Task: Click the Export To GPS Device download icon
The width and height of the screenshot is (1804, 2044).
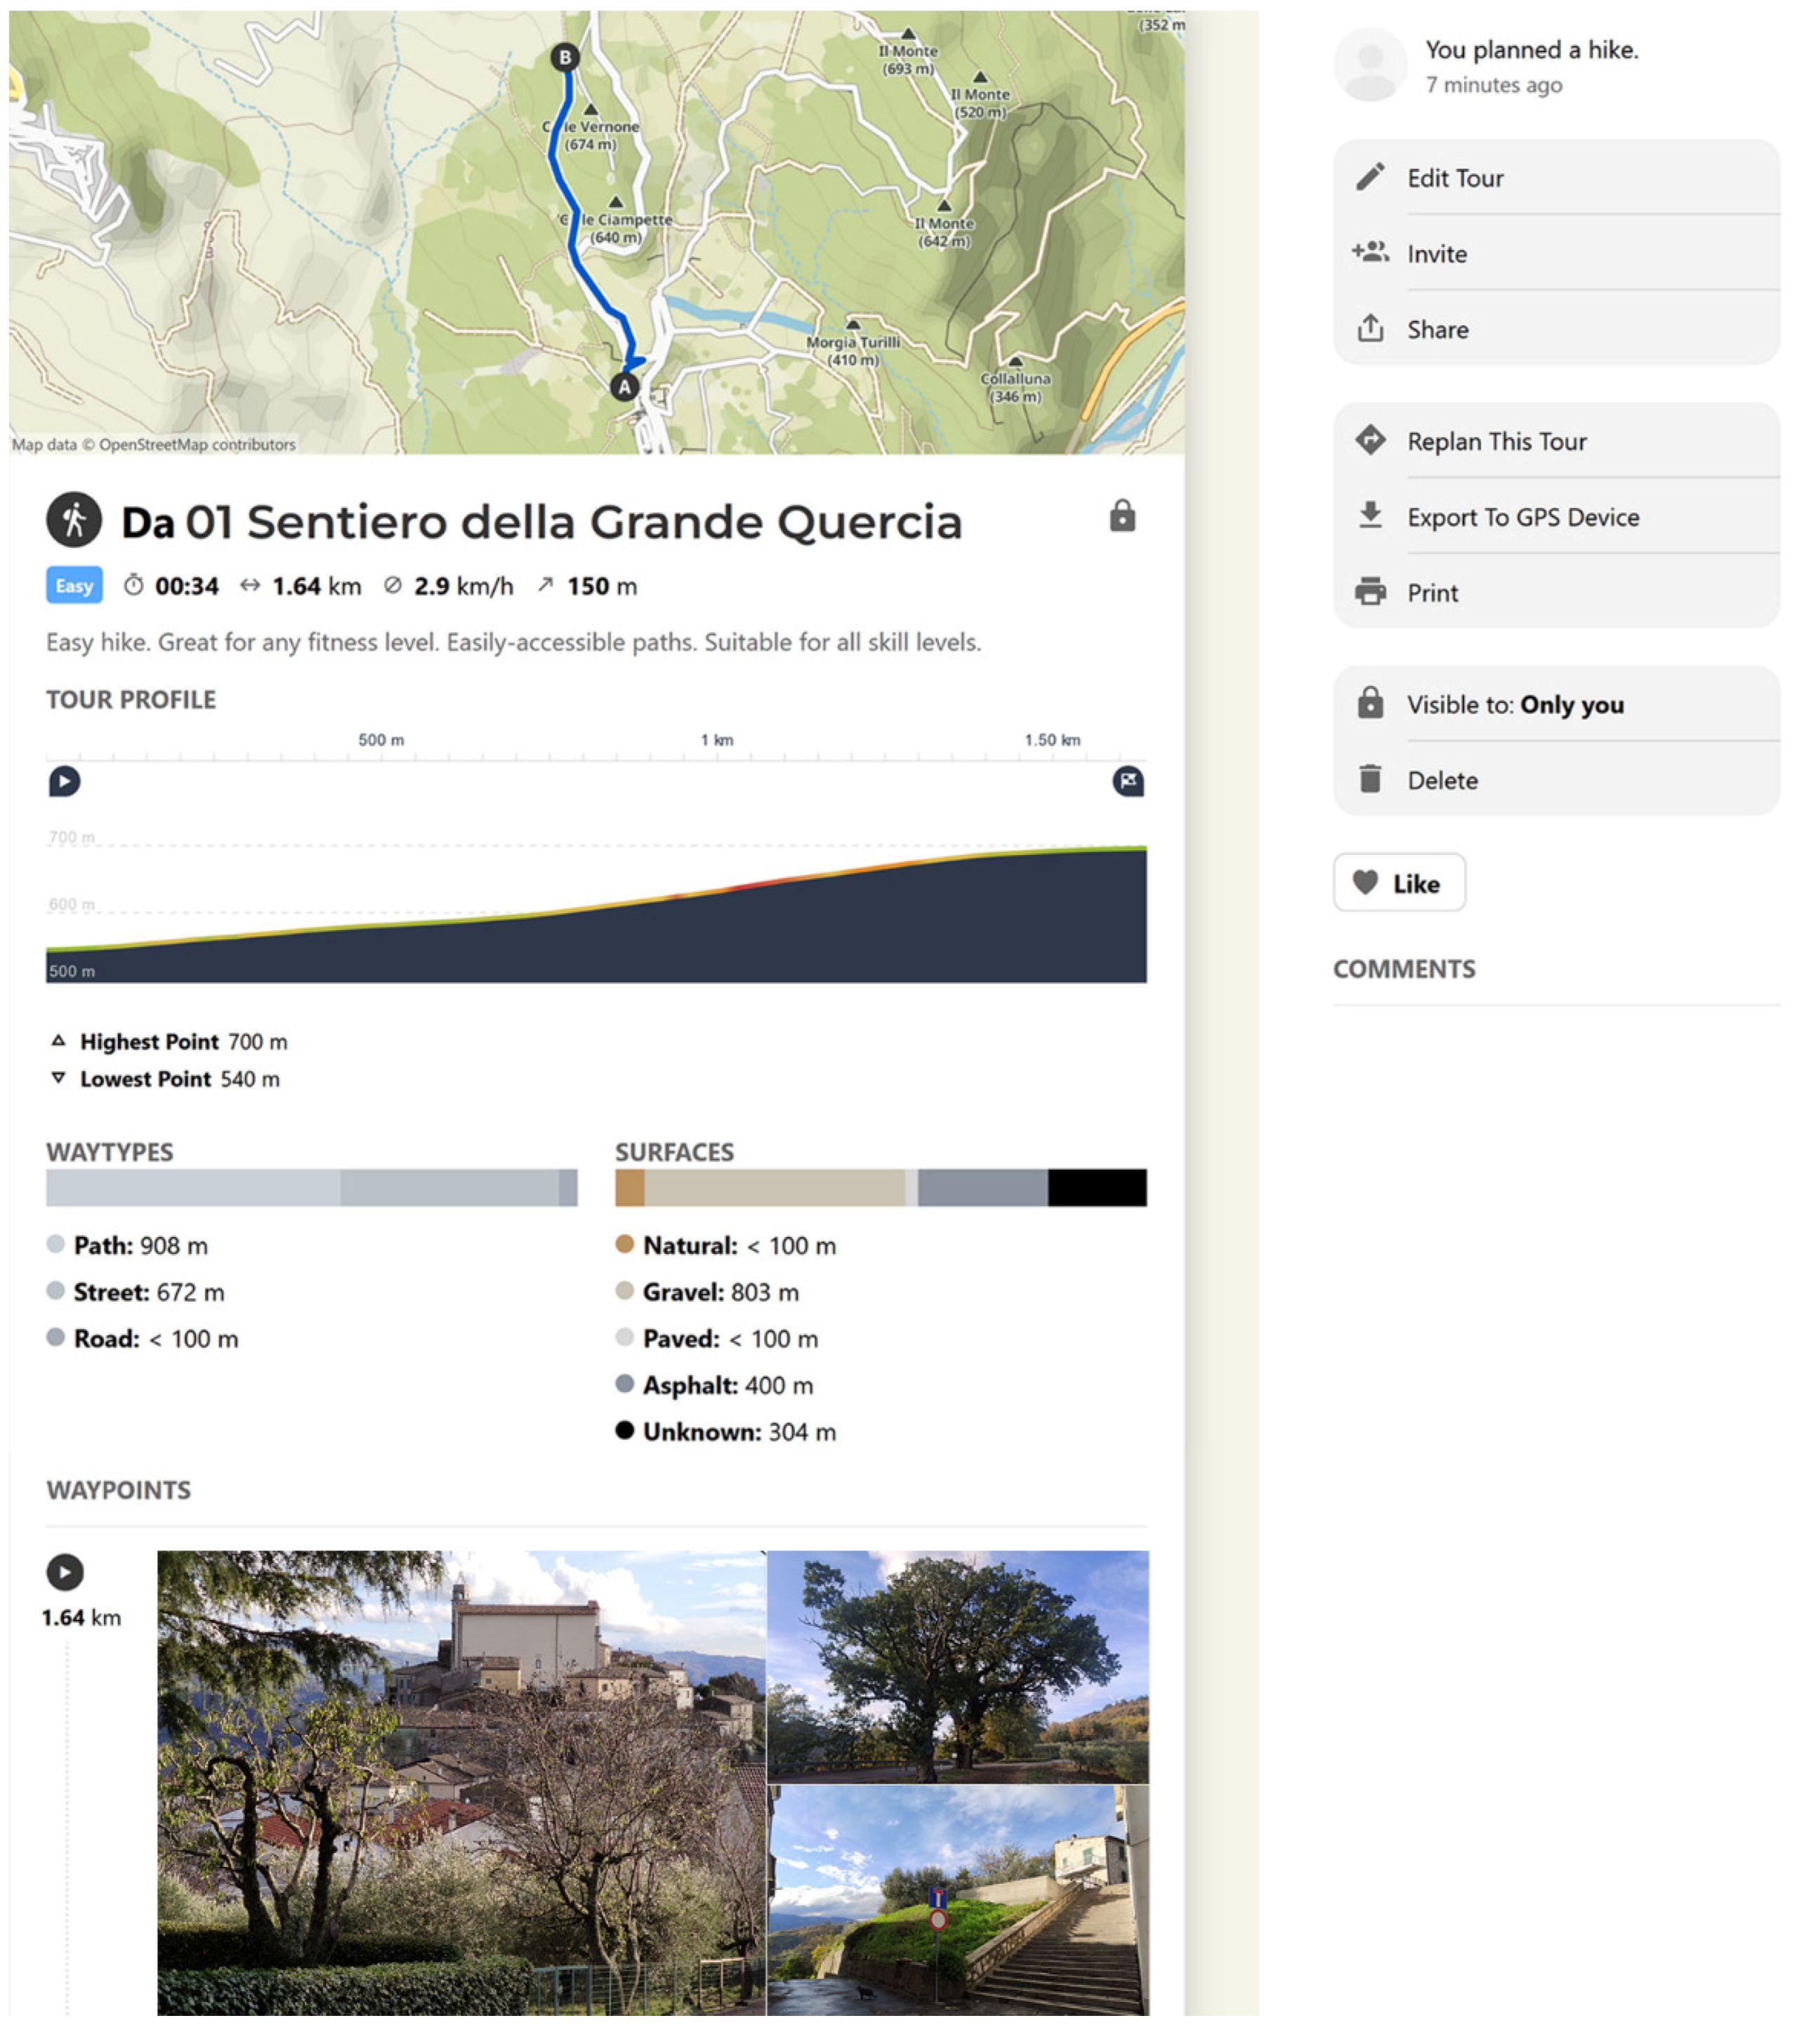Action: [x=1370, y=516]
